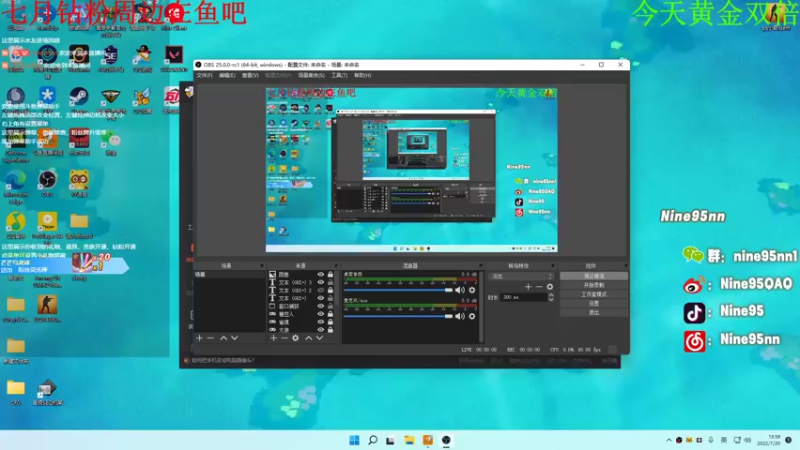Toggle lock on 文本 (GDI+) 3 source

330,282
